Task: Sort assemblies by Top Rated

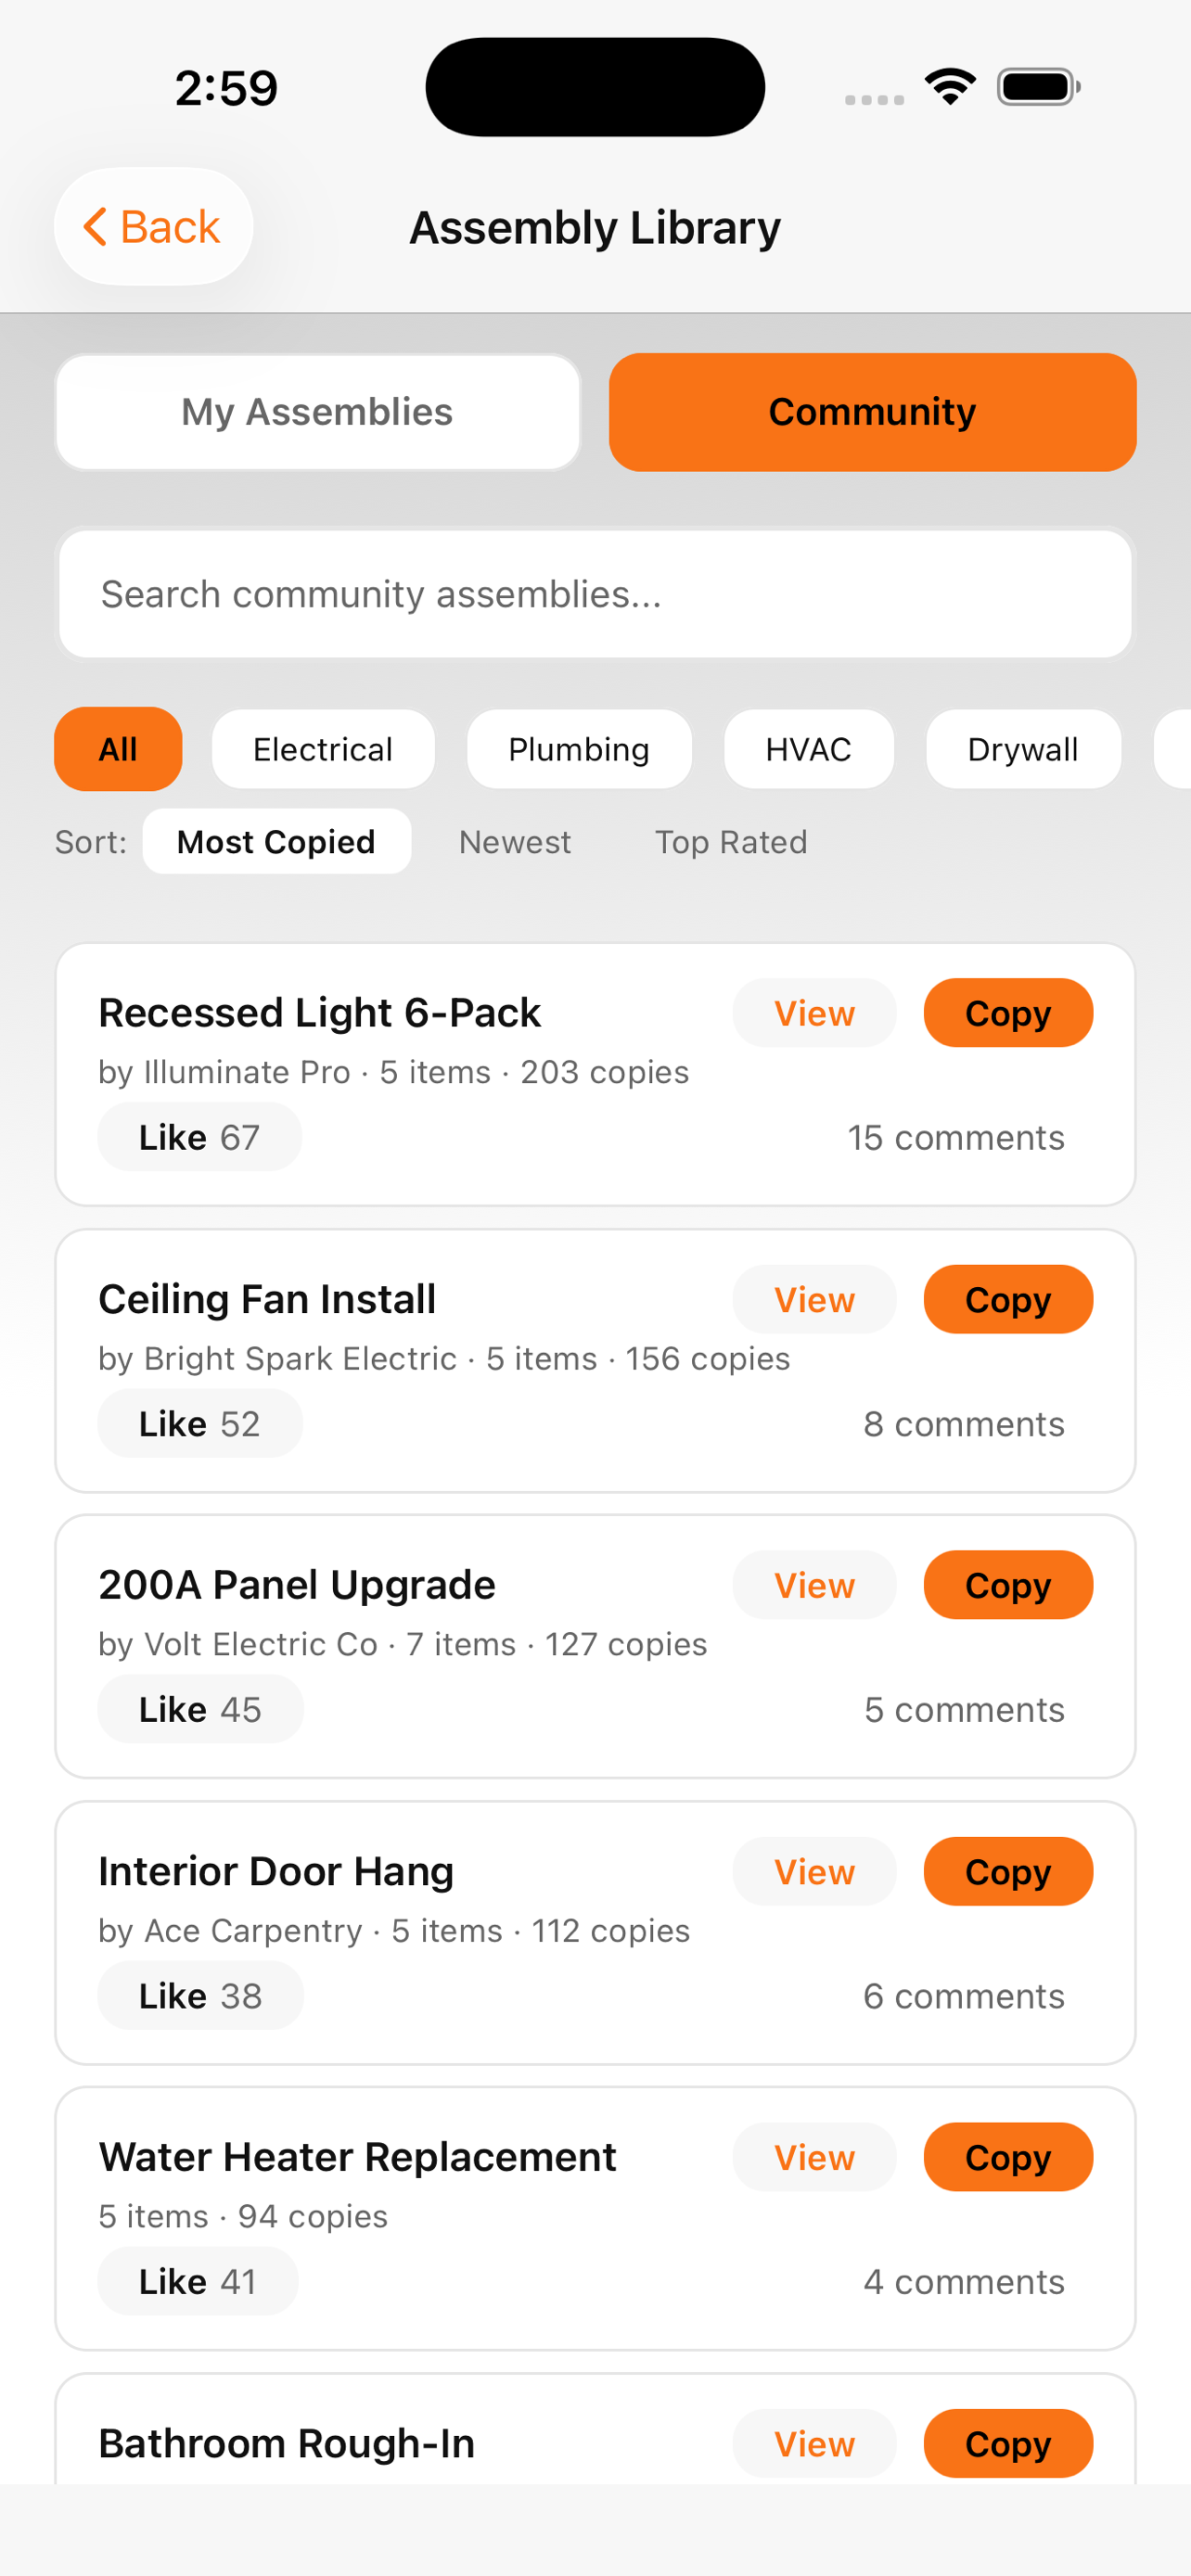Action: [731, 842]
